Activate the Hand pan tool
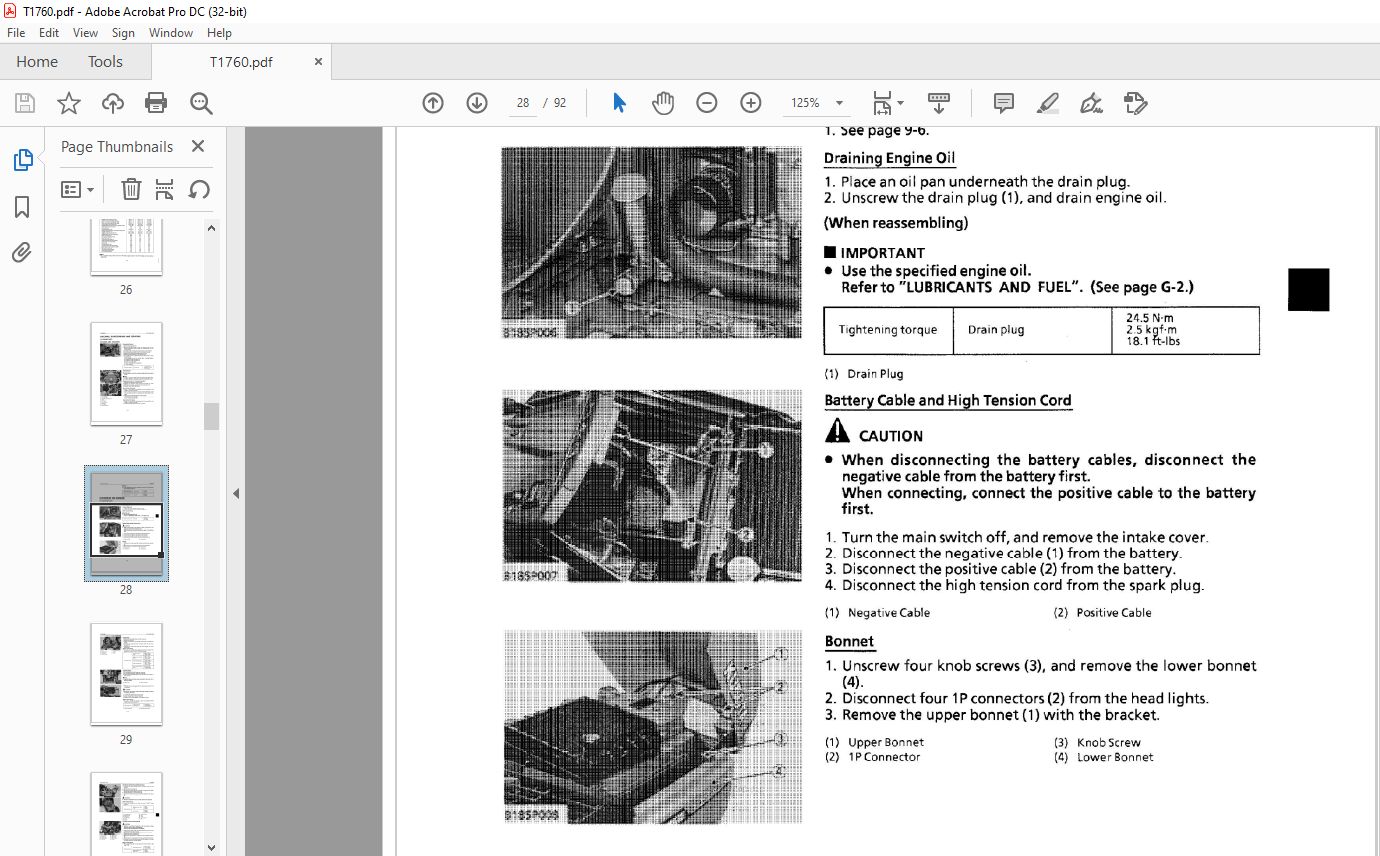 click(x=663, y=103)
